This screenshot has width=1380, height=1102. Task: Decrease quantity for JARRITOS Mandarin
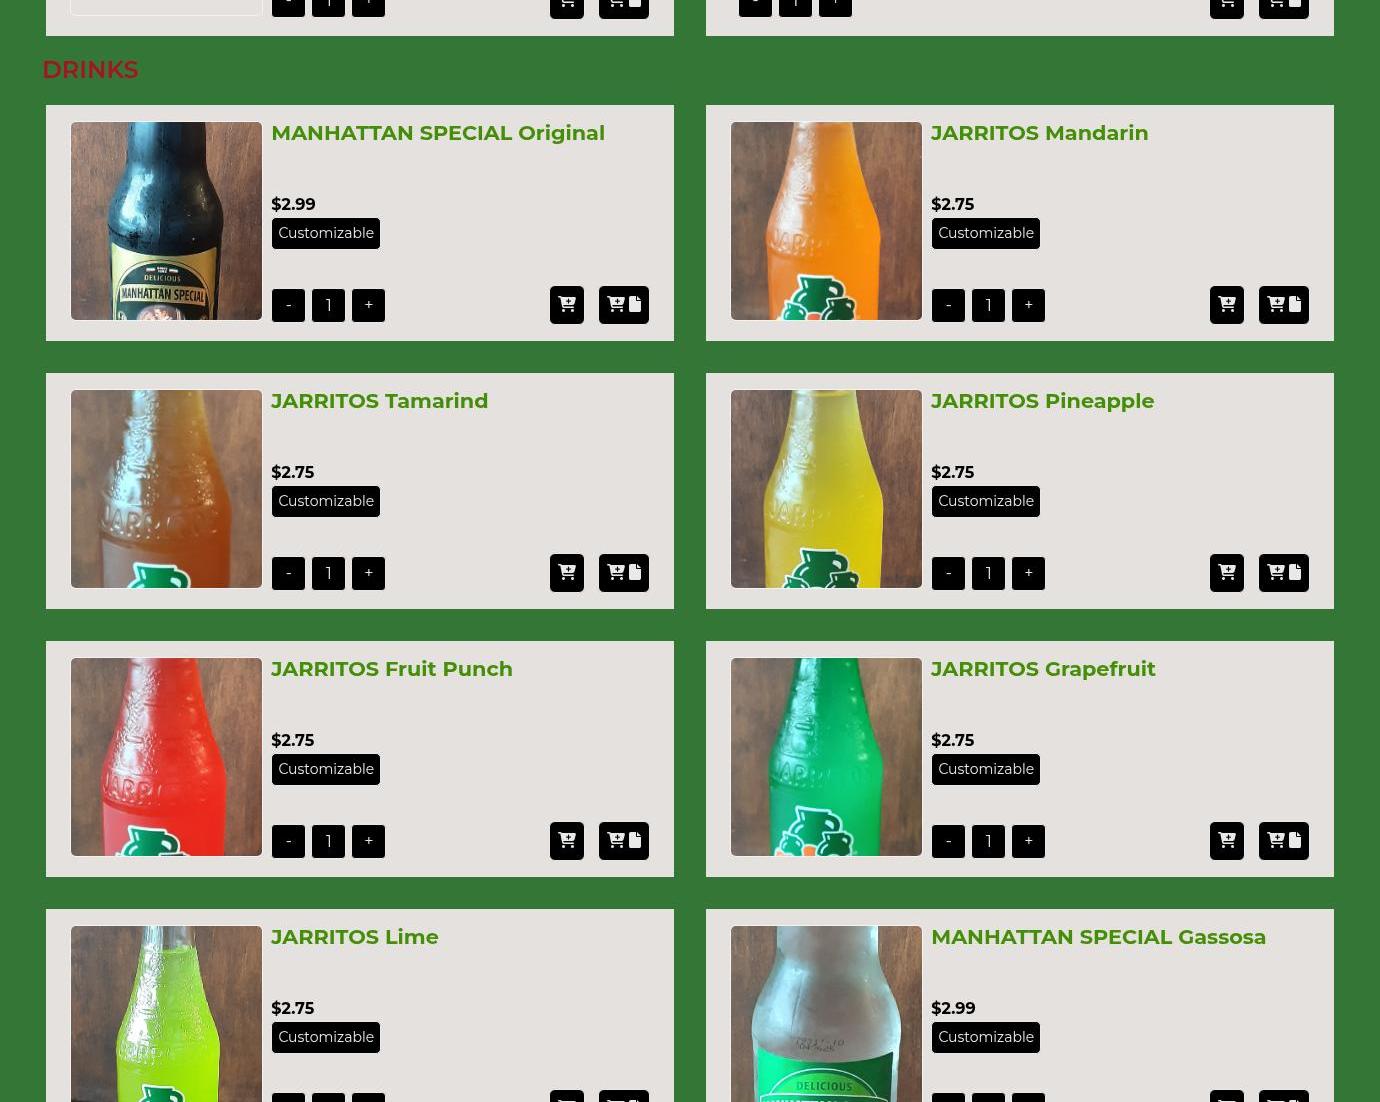click(948, 305)
